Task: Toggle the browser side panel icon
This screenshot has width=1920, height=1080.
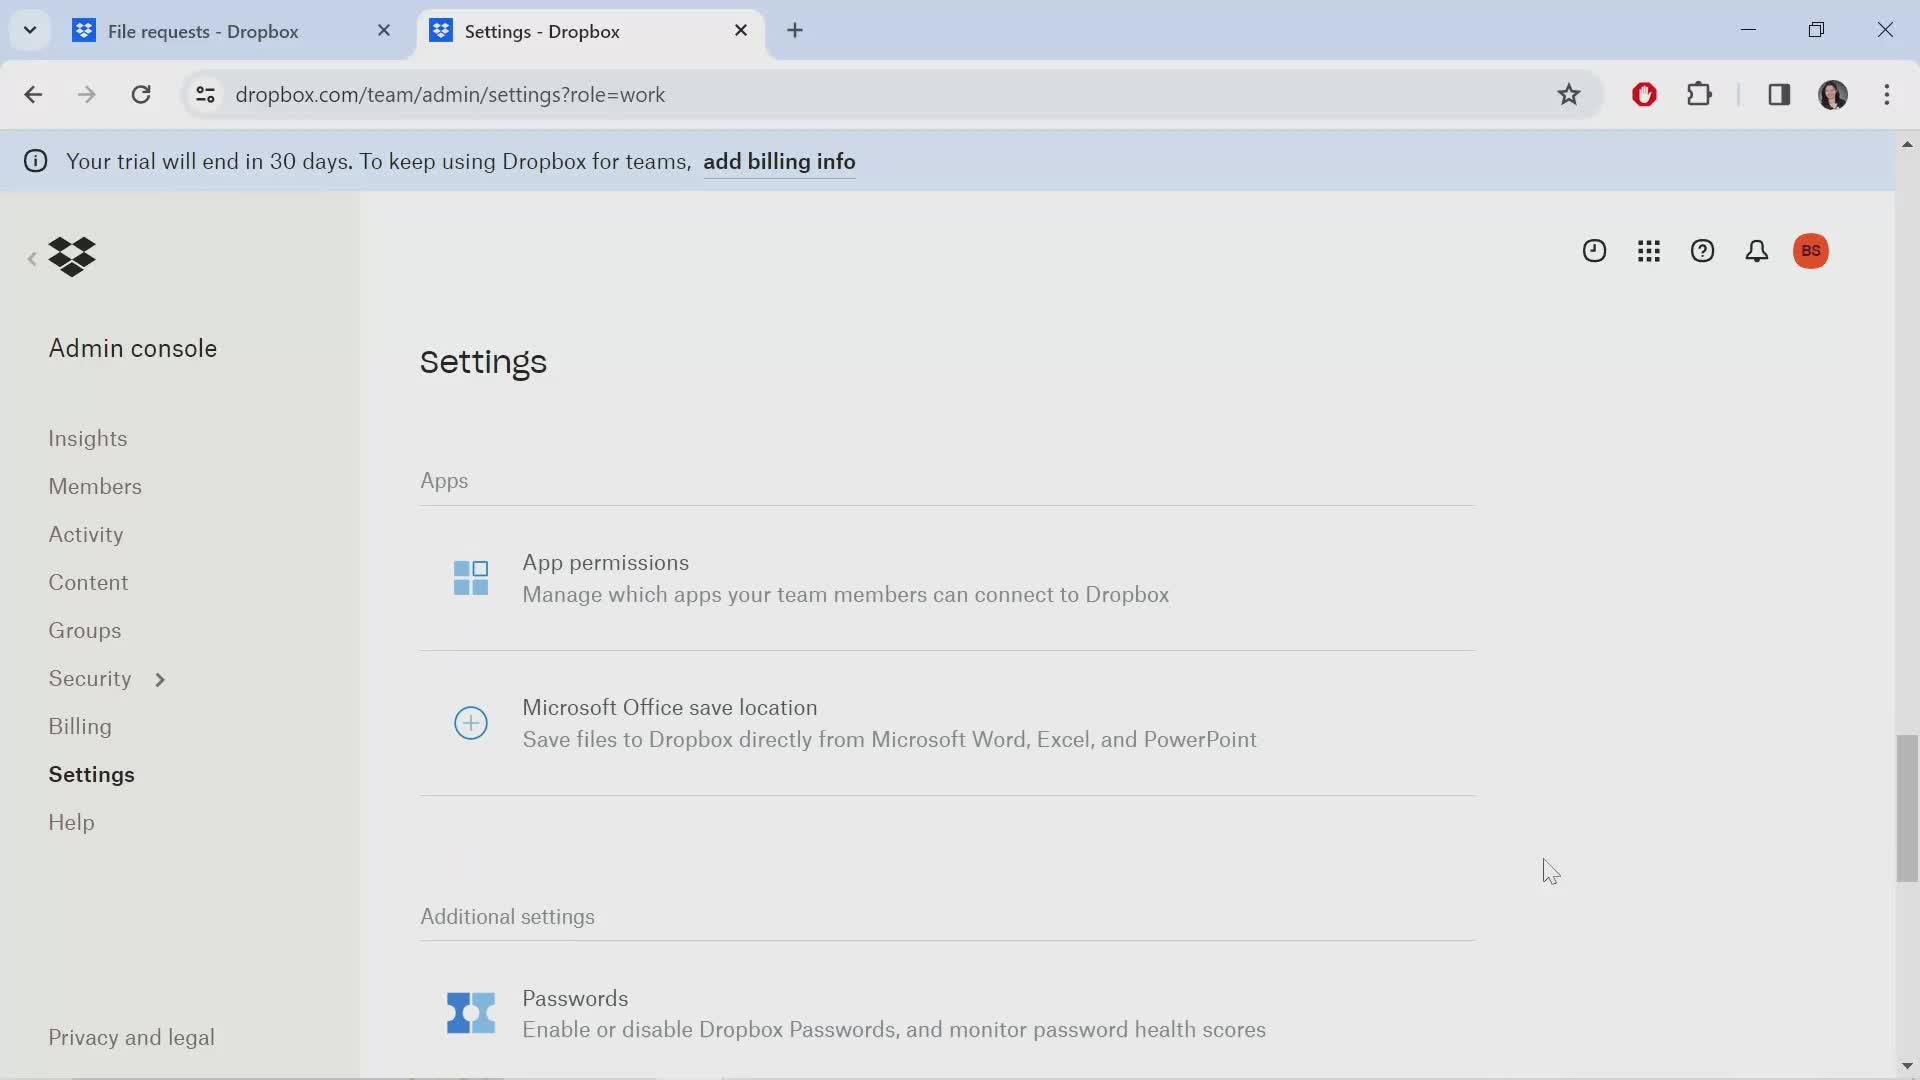Action: 1779,94
